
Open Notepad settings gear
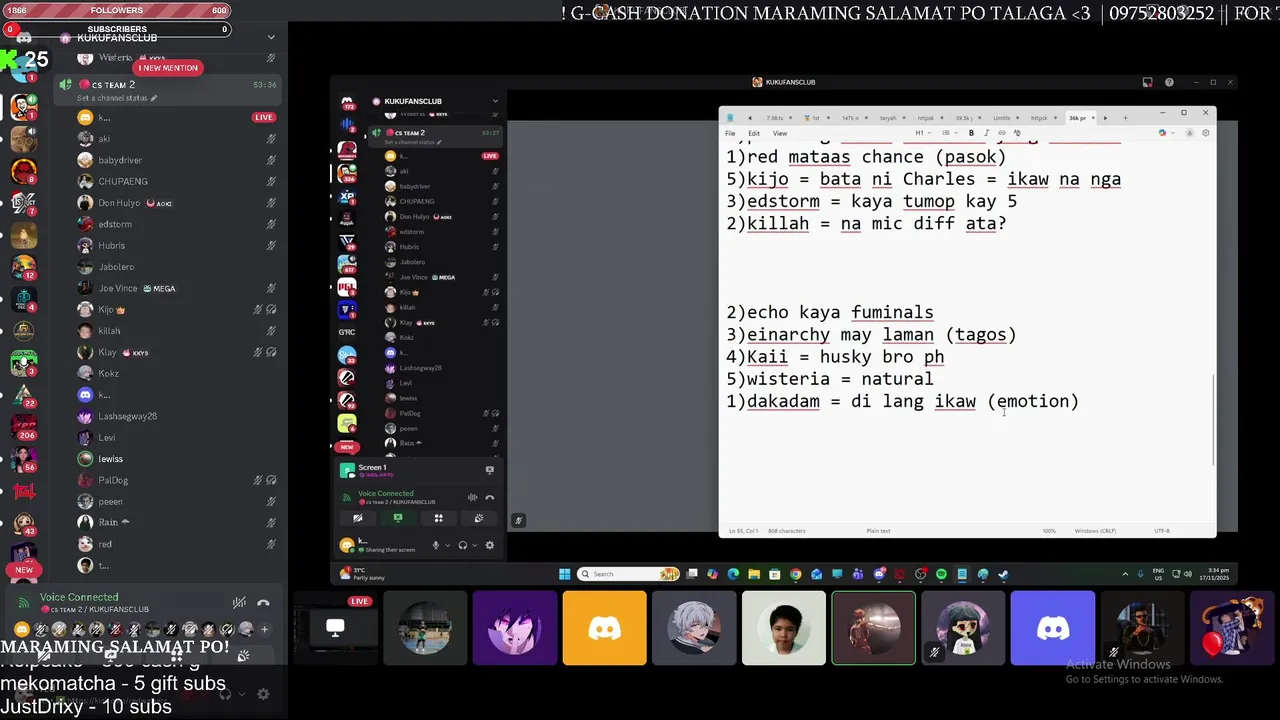tap(1205, 133)
